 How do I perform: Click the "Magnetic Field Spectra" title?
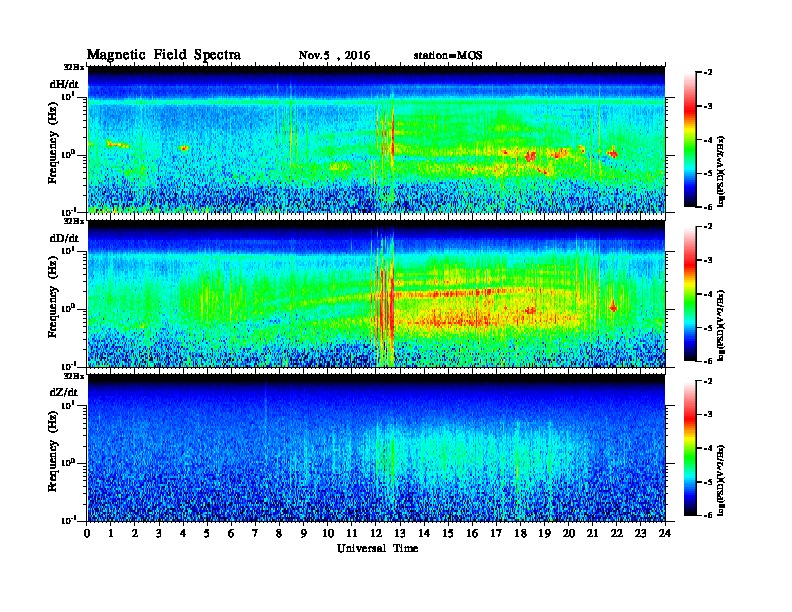pos(164,55)
